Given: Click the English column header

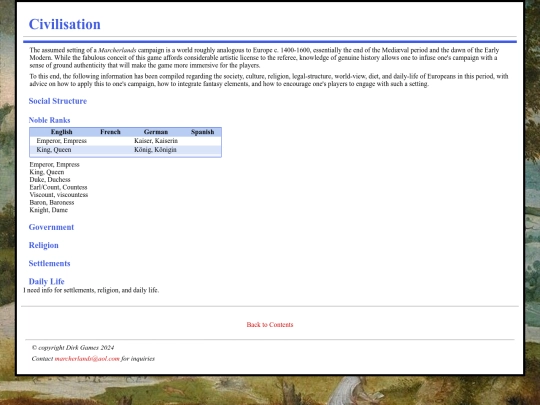Looking at the screenshot, I should click(61, 132).
